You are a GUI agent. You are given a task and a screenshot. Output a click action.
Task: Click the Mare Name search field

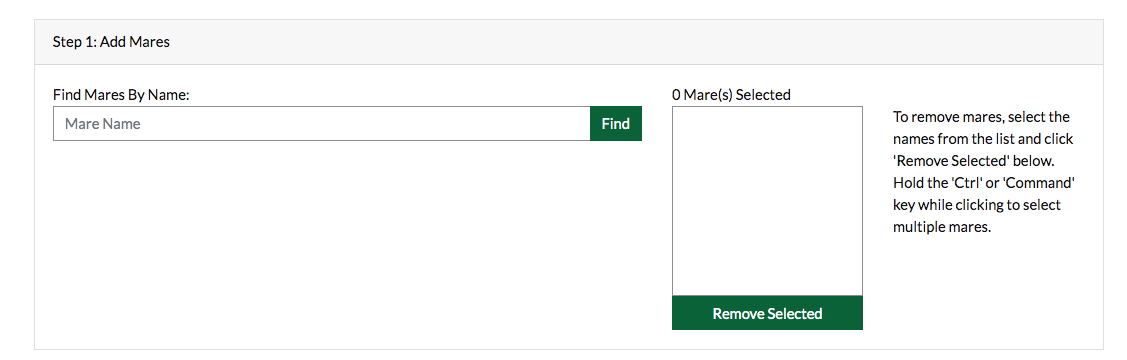coord(321,124)
